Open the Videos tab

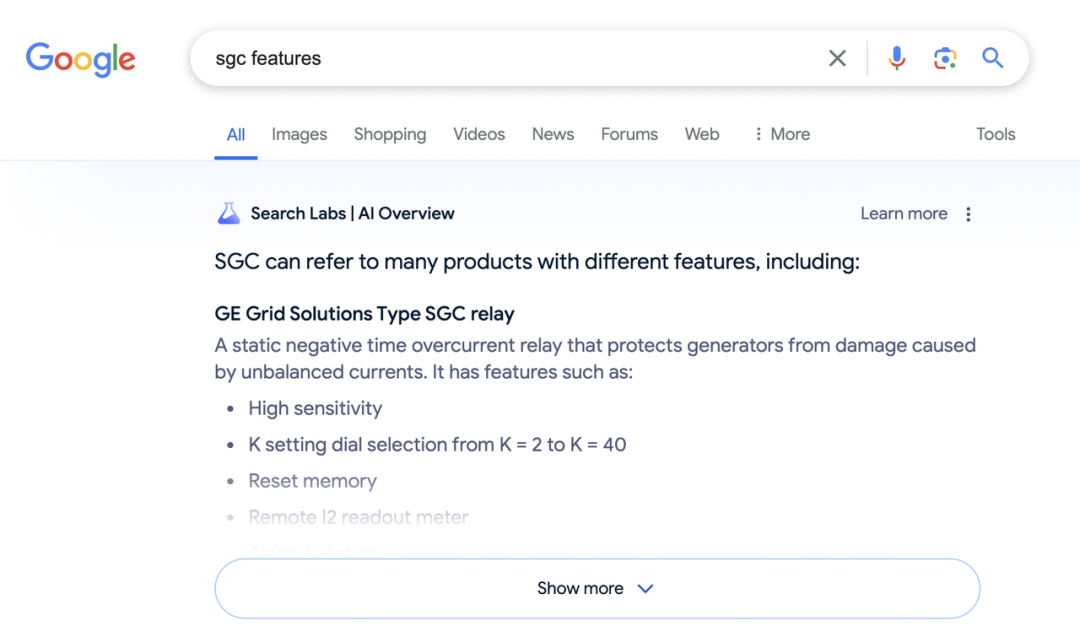click(479, 134)
